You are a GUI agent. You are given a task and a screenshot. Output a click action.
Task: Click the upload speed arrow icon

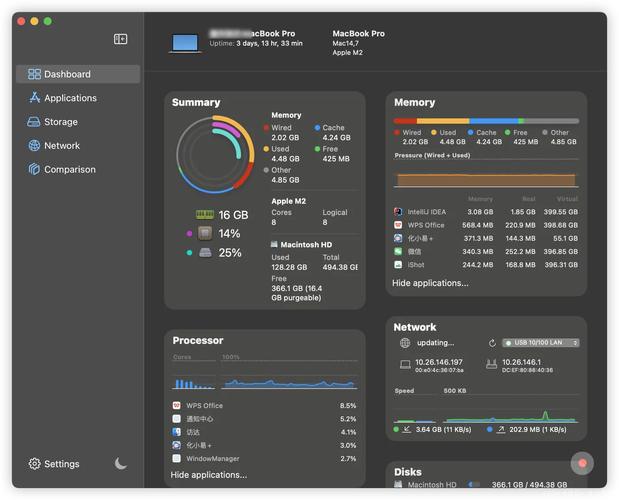(501, 429)
